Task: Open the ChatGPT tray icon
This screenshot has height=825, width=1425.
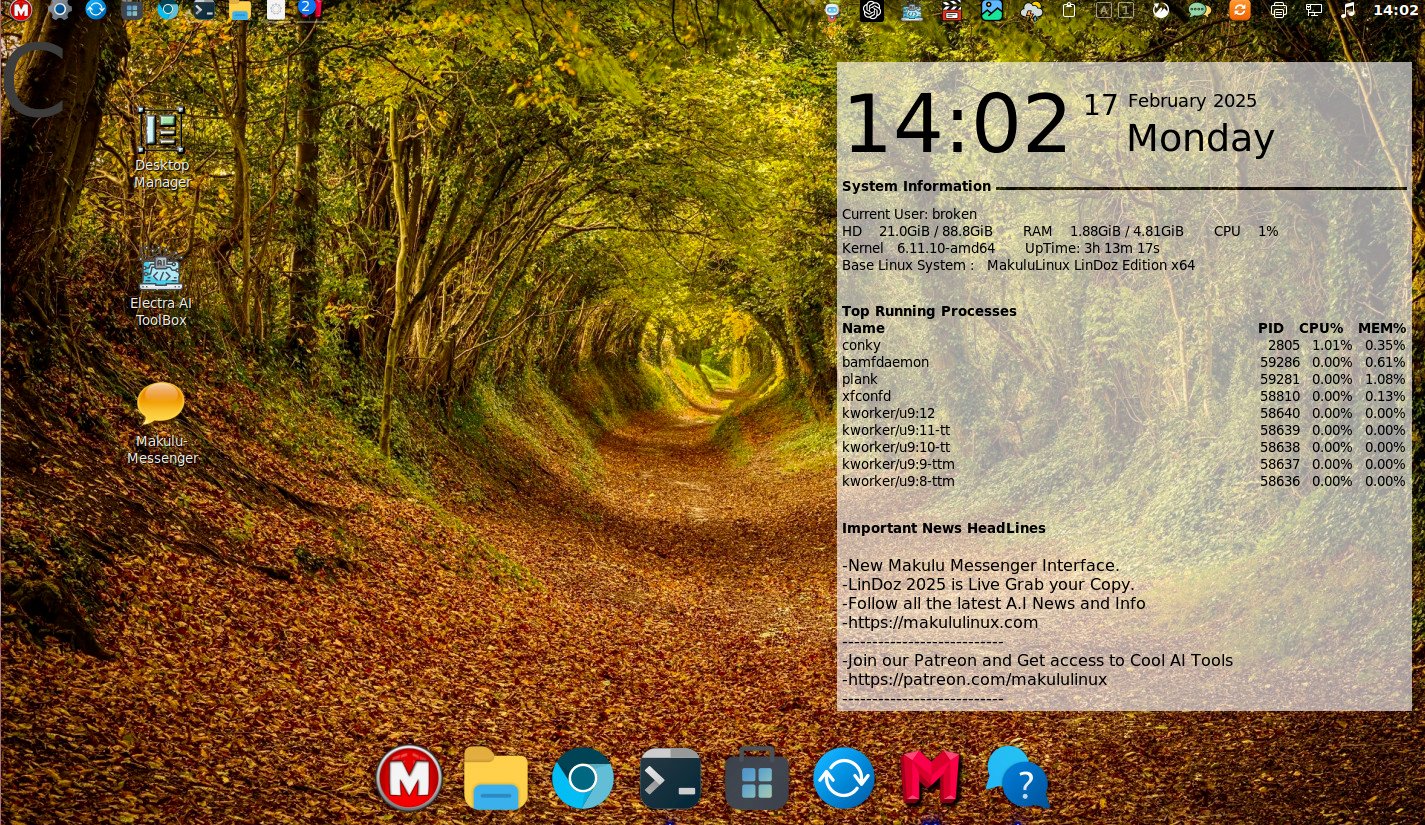Action: [872, 11]
